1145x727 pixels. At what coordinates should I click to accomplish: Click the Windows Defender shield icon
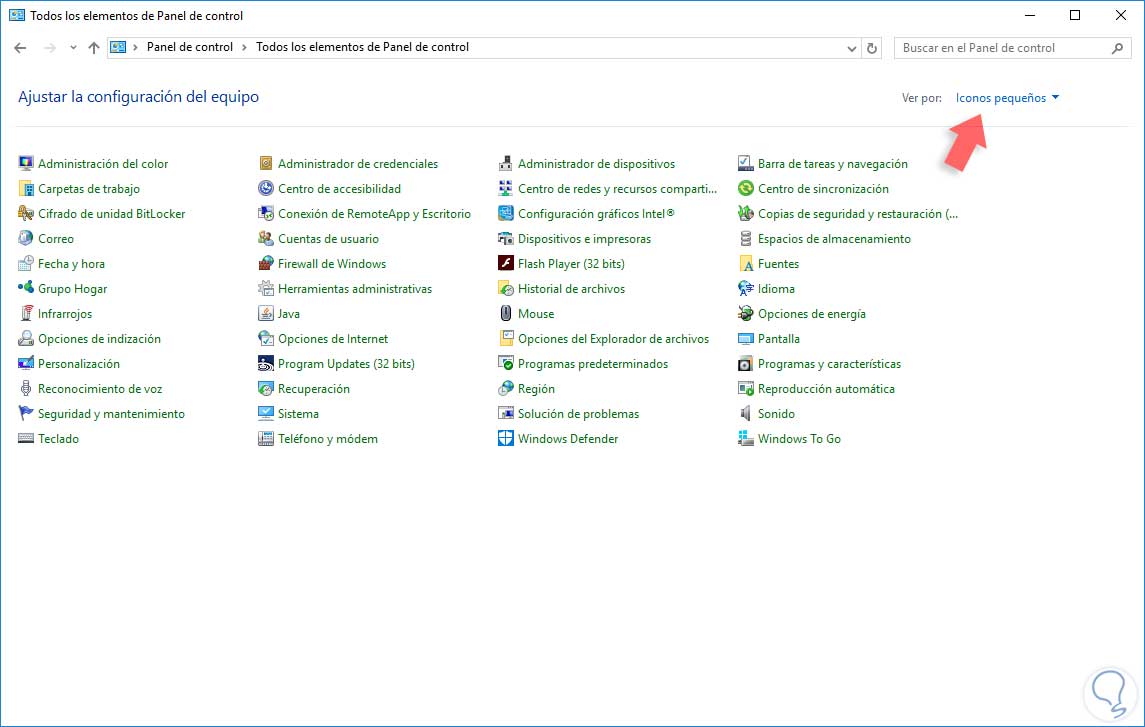(x=506, y=439)
